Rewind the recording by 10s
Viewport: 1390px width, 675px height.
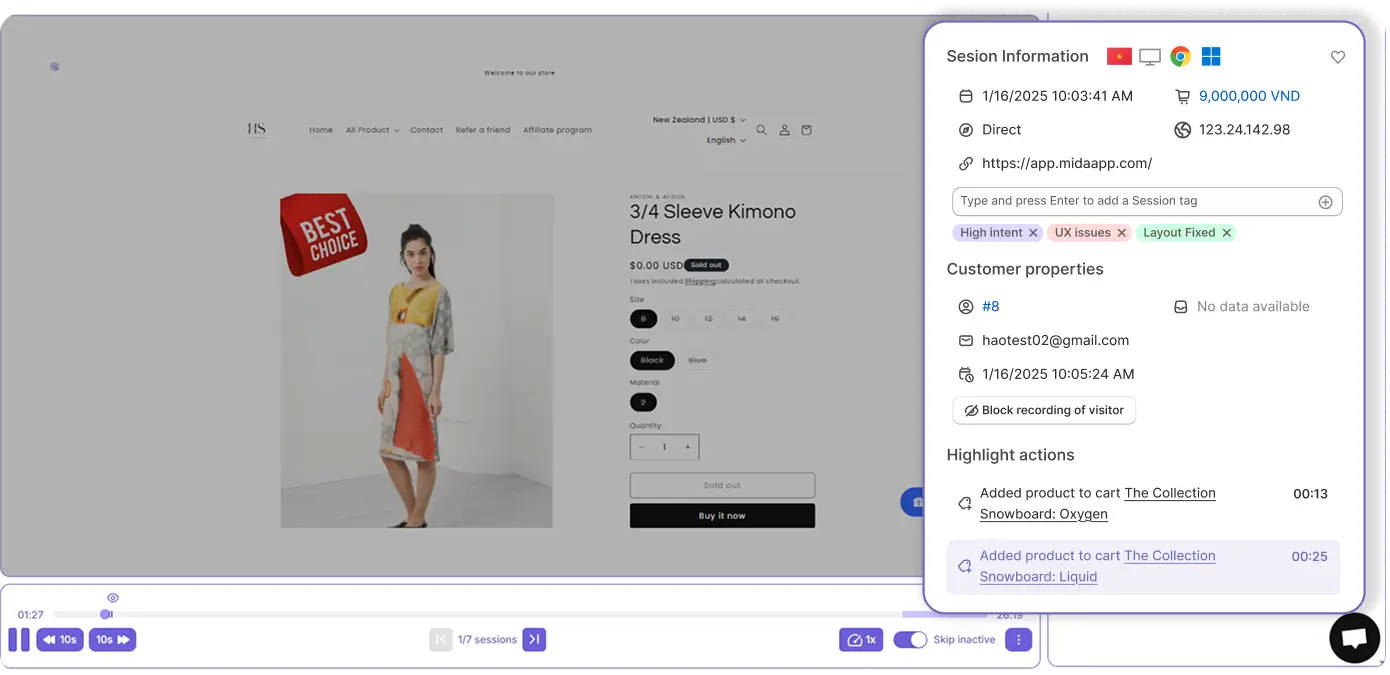click(60, 640)
